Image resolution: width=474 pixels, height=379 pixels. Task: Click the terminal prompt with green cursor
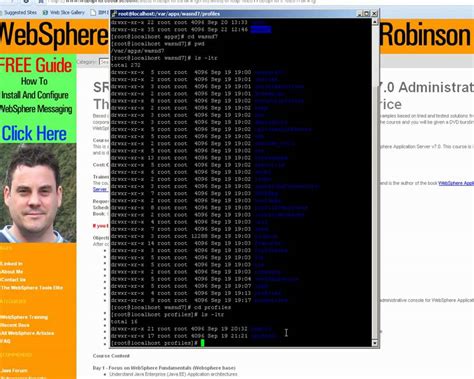pos(158,343)
